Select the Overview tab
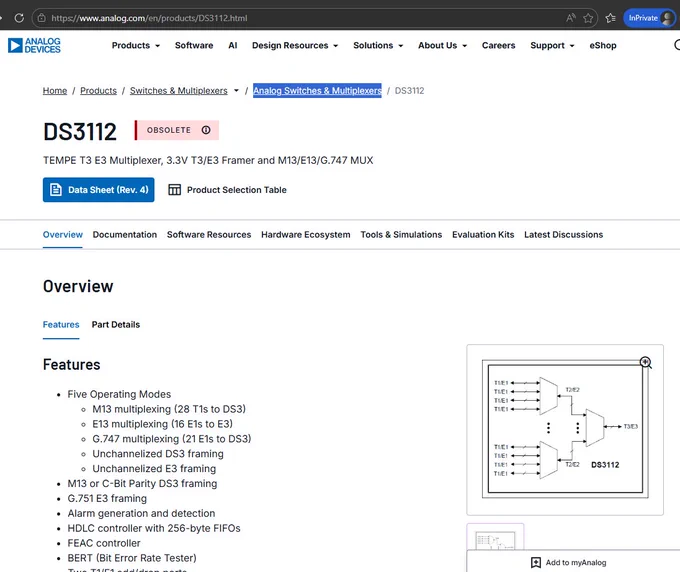This screenshot has height=572, width=680. click(62, 235)
